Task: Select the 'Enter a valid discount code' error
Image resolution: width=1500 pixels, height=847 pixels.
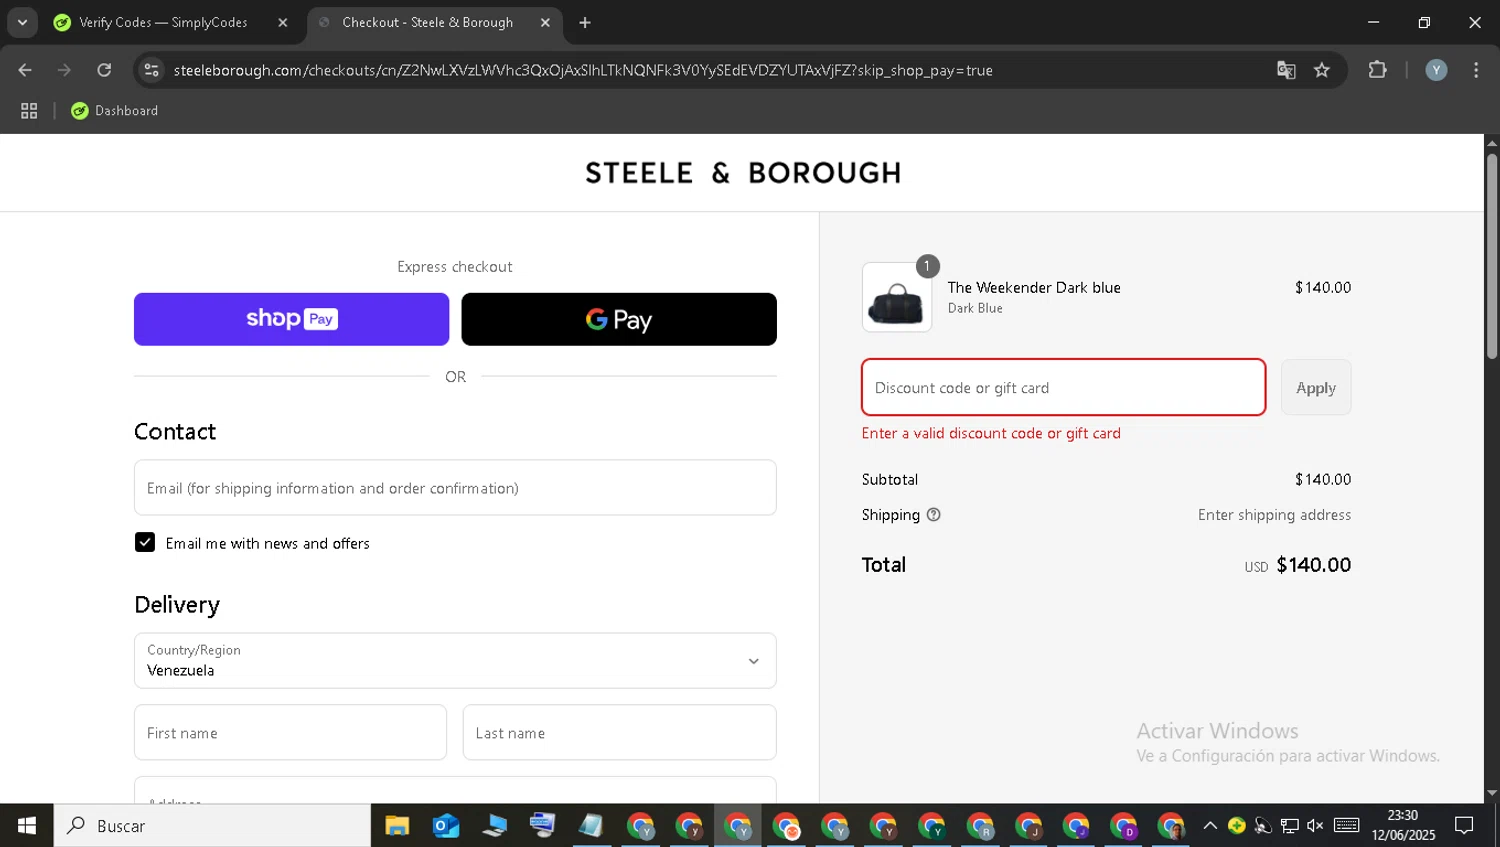Action: pos(991,433)
